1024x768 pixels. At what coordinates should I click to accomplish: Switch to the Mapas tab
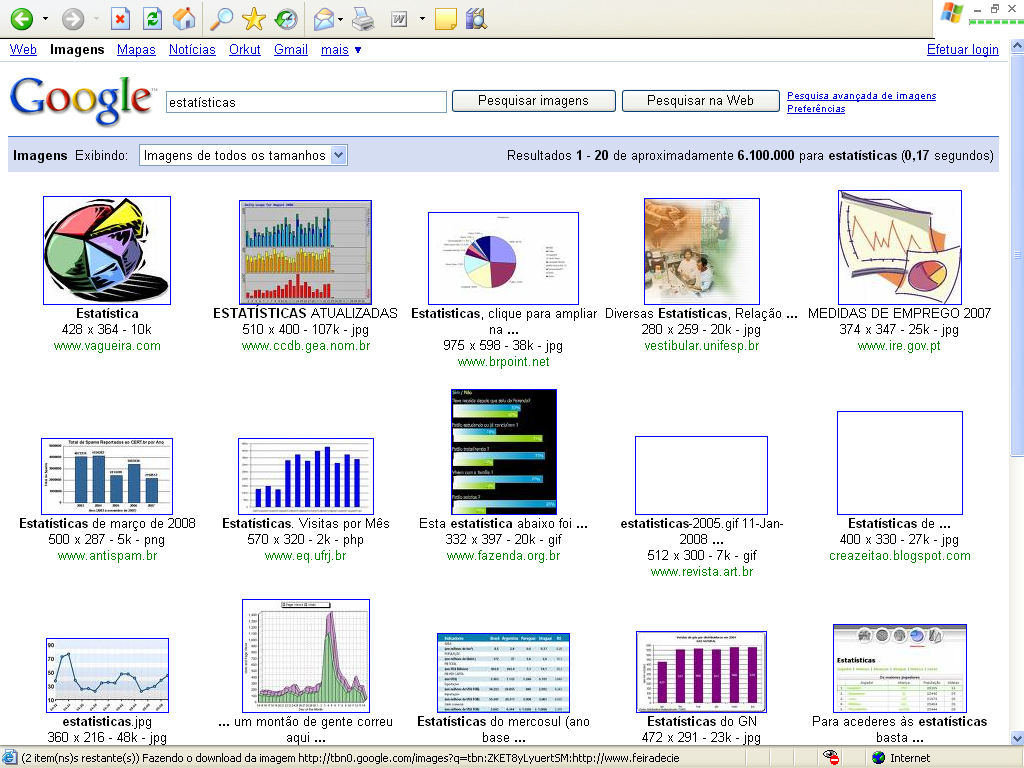tap(136, 49)
